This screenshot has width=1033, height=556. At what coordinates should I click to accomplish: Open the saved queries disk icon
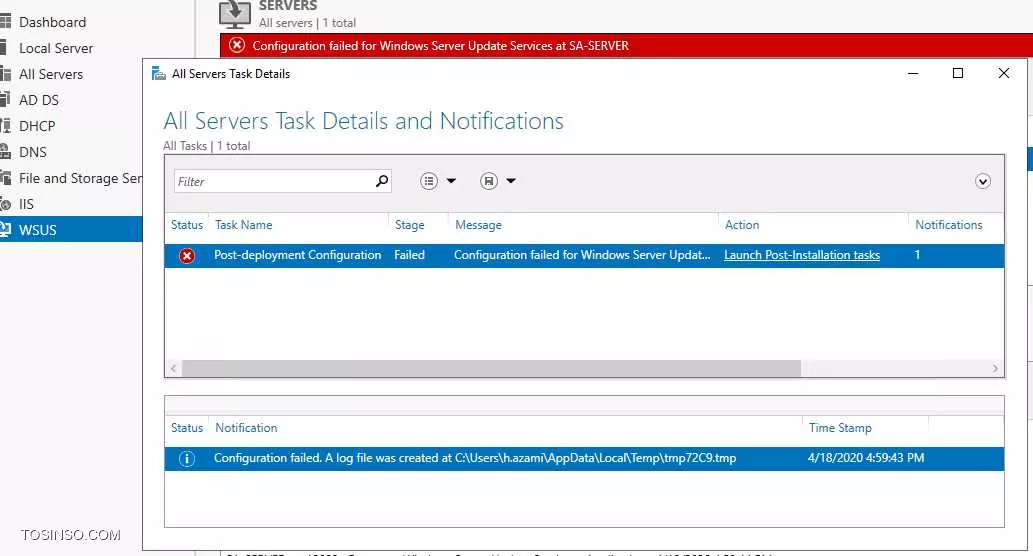489,181
